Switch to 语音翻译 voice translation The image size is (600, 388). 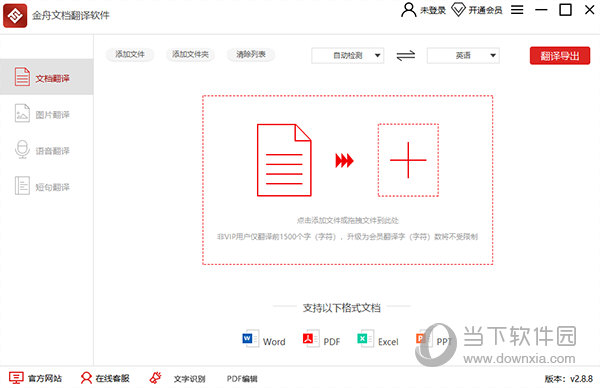(x=47, y=150)
